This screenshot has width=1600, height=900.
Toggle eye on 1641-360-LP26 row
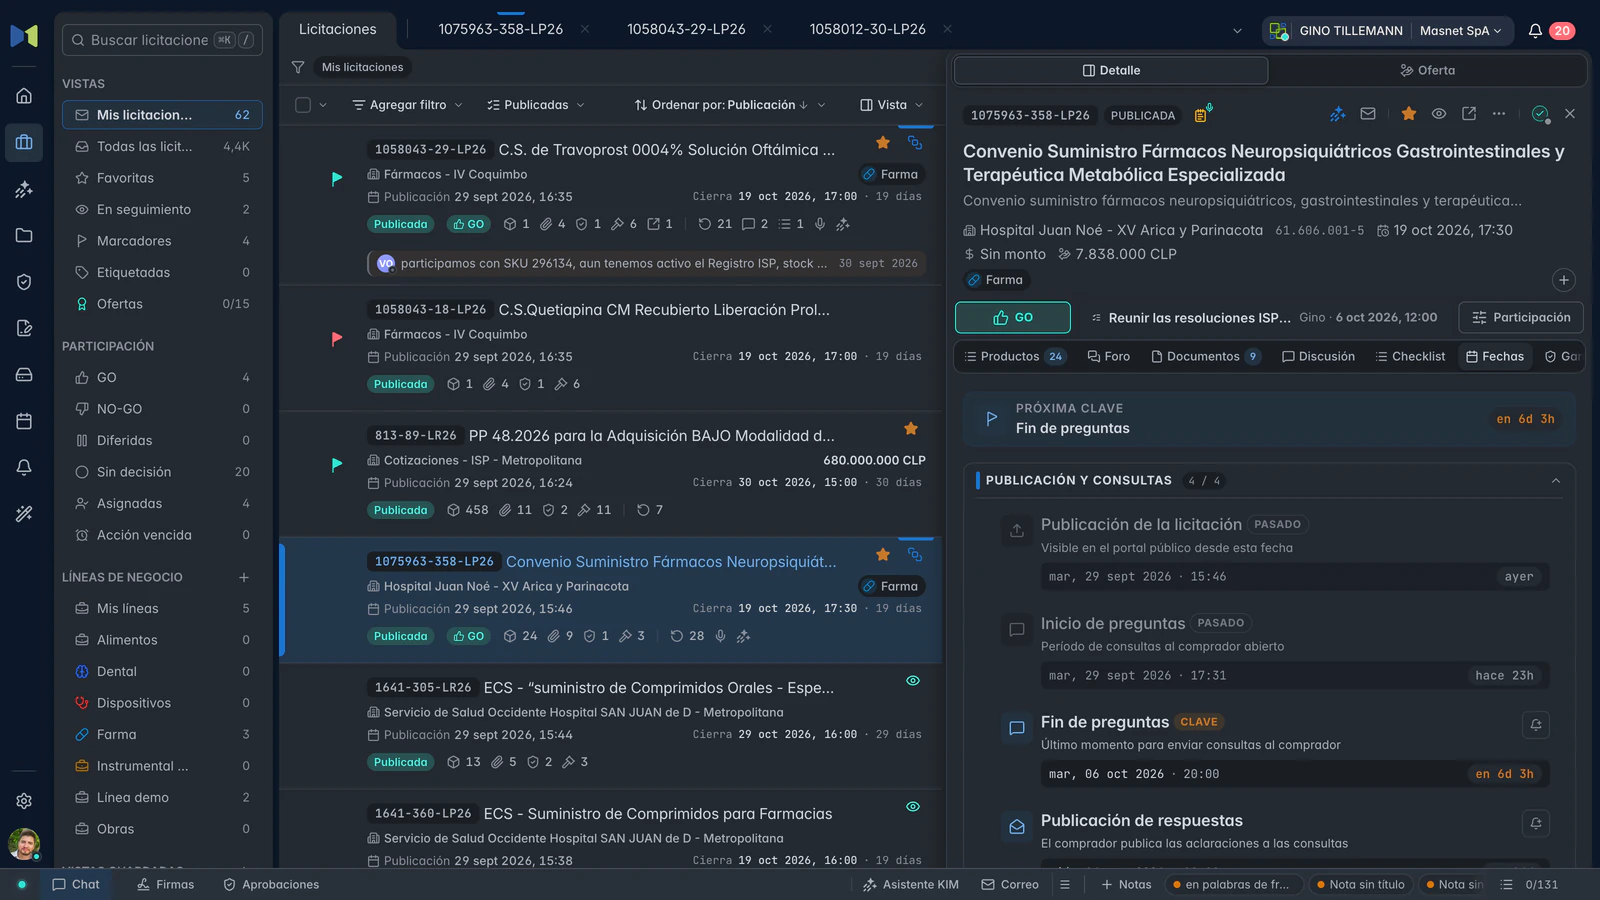click(x=913, y=806)
